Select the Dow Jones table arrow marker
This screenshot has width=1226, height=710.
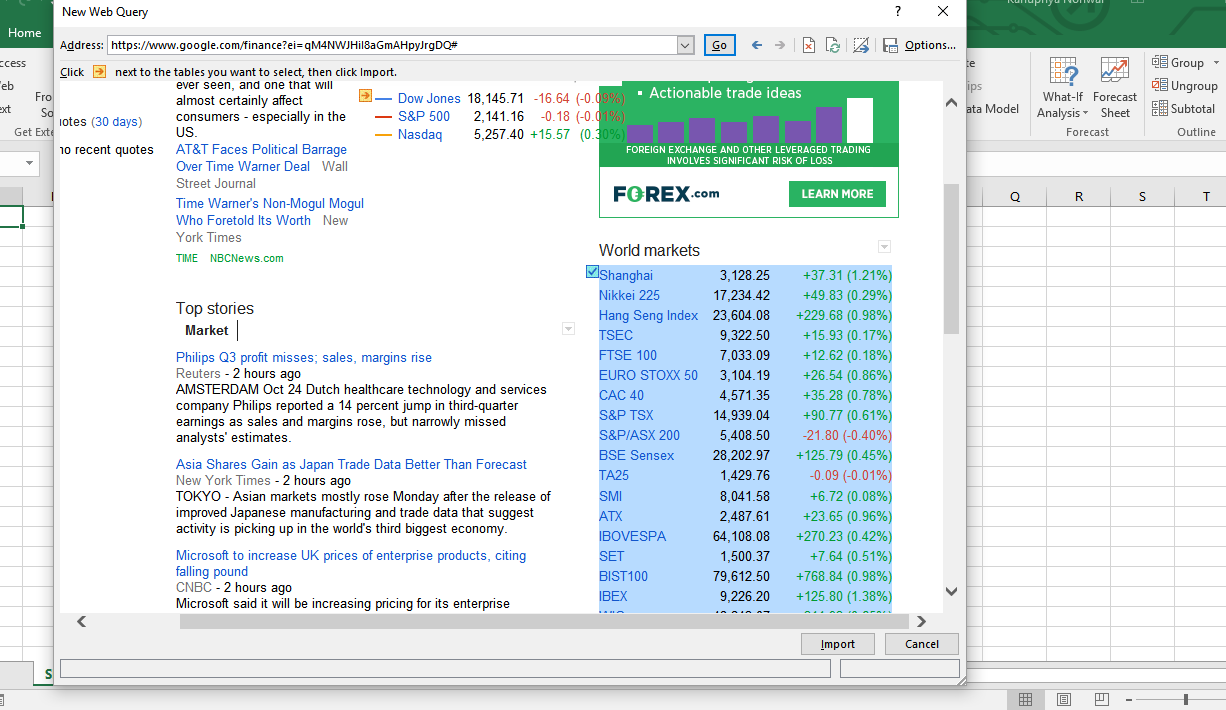[x=365, y=96]
